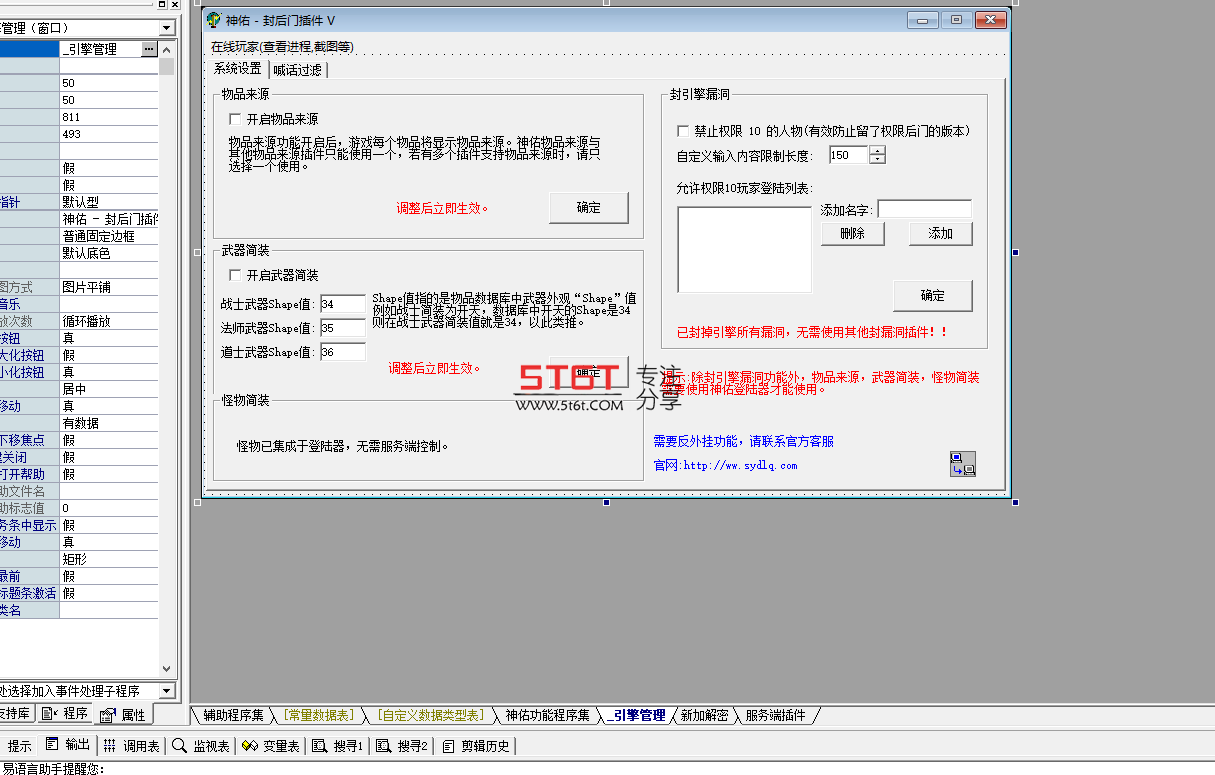Float the properties panel with dock button
1215x775 pixels.
click(x=164, y=5)
